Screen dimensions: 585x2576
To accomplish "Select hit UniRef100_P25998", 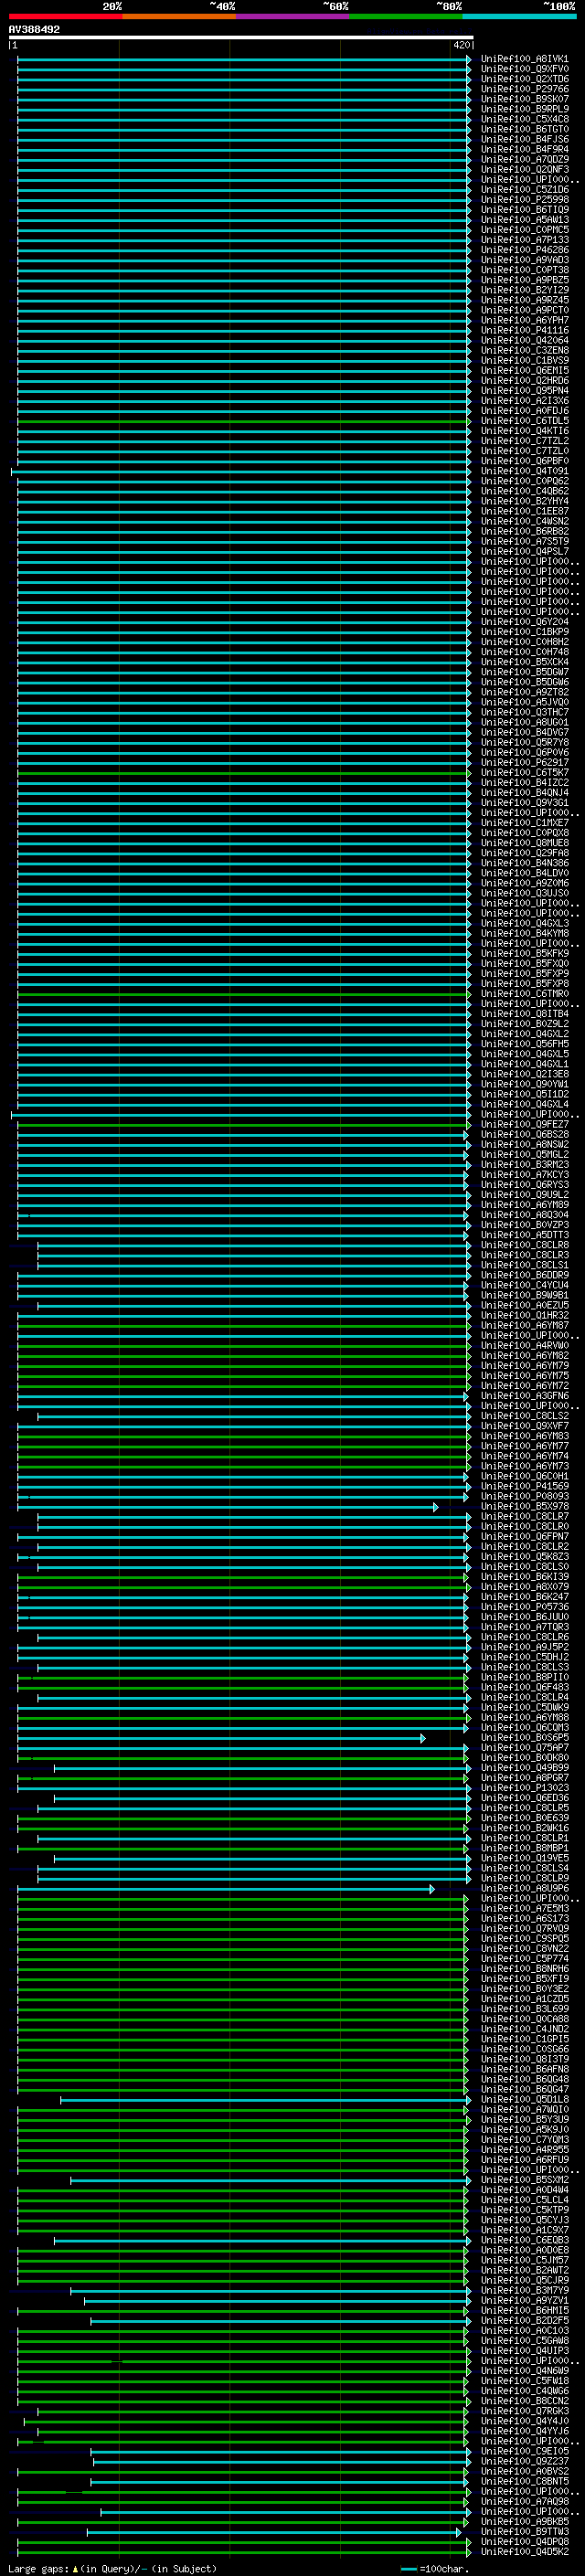I will [524, 200].
